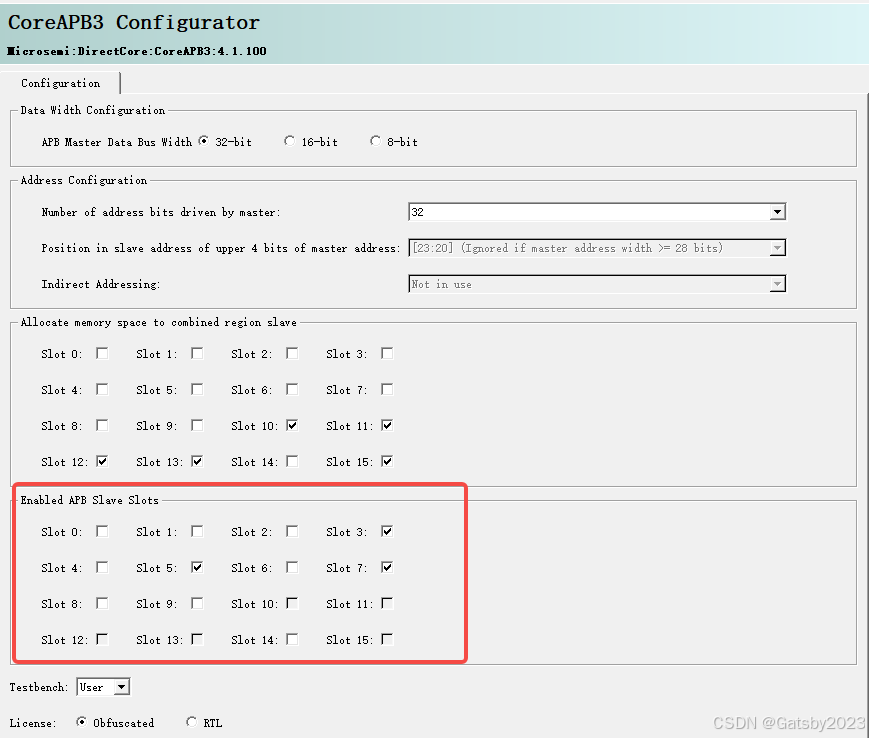
Task: Check Slot 4 in combined region slave
Action: pyautogui.click(x=102, y=390)
